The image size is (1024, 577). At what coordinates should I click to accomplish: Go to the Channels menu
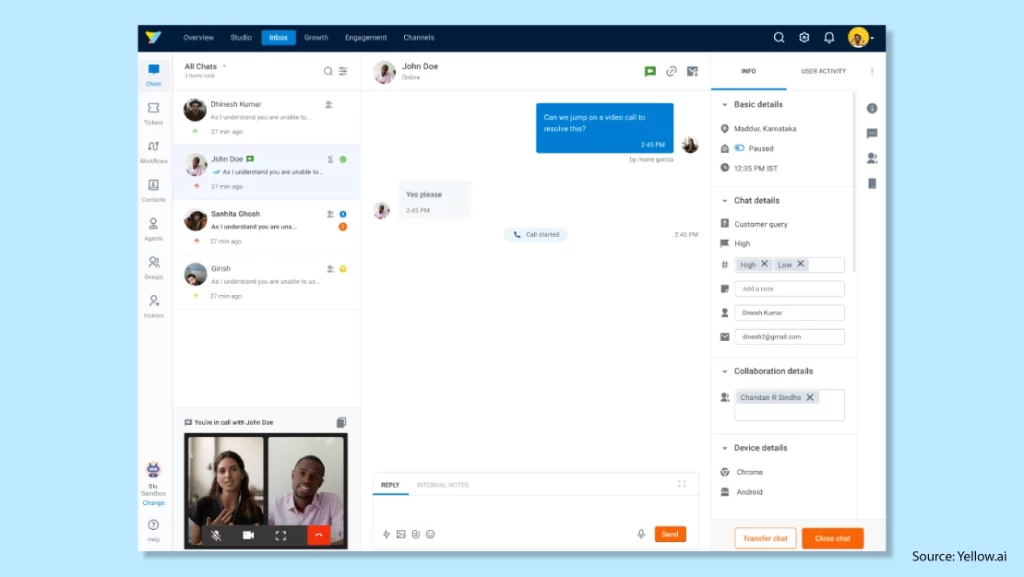coord(419,38)
